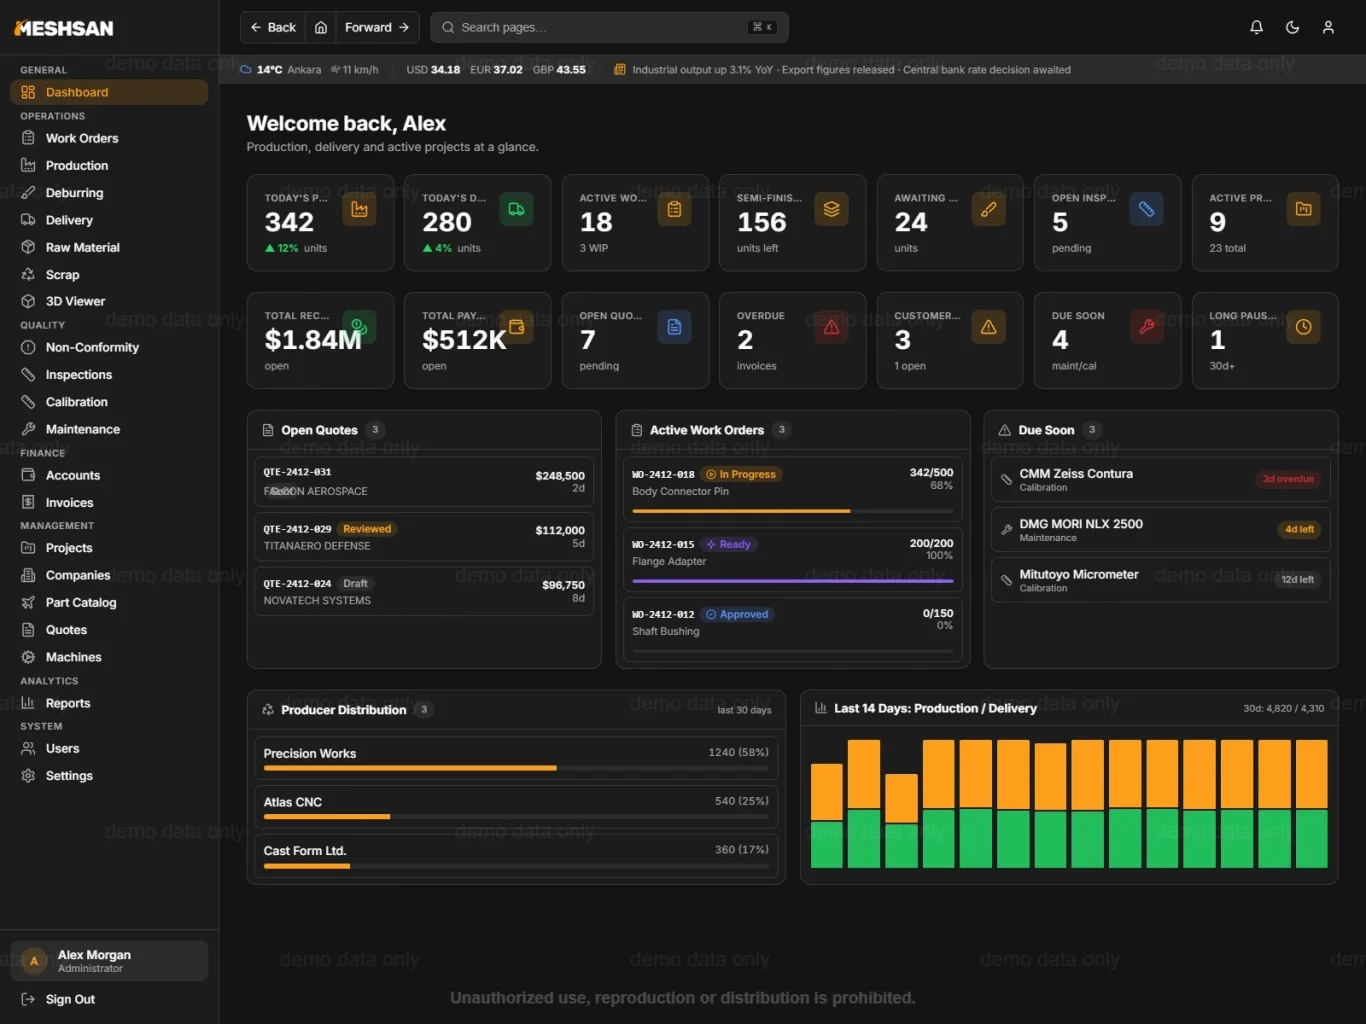This screenshot has height=1024, width=1366.
Task: Toggle dark mode moon icon
Action: coord(1292,28)
